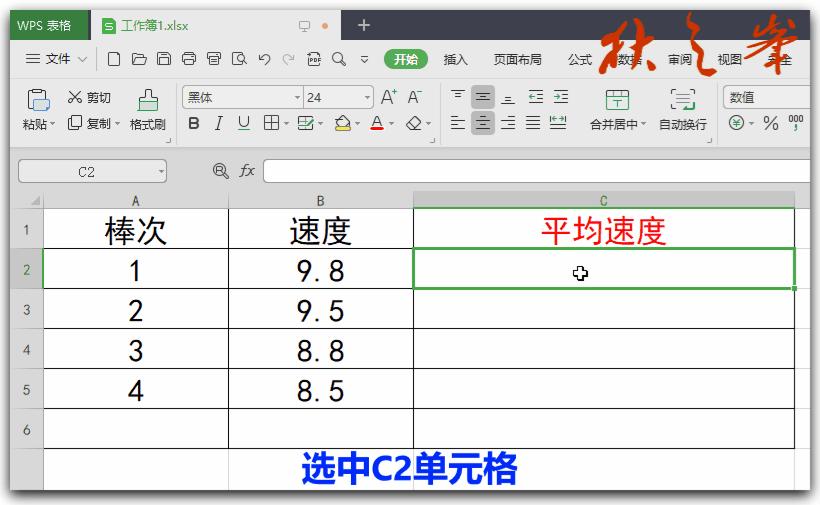Click the eraser clear formatting icon
Viewport: 820px width, 505px height.
(x=414, y=123)
